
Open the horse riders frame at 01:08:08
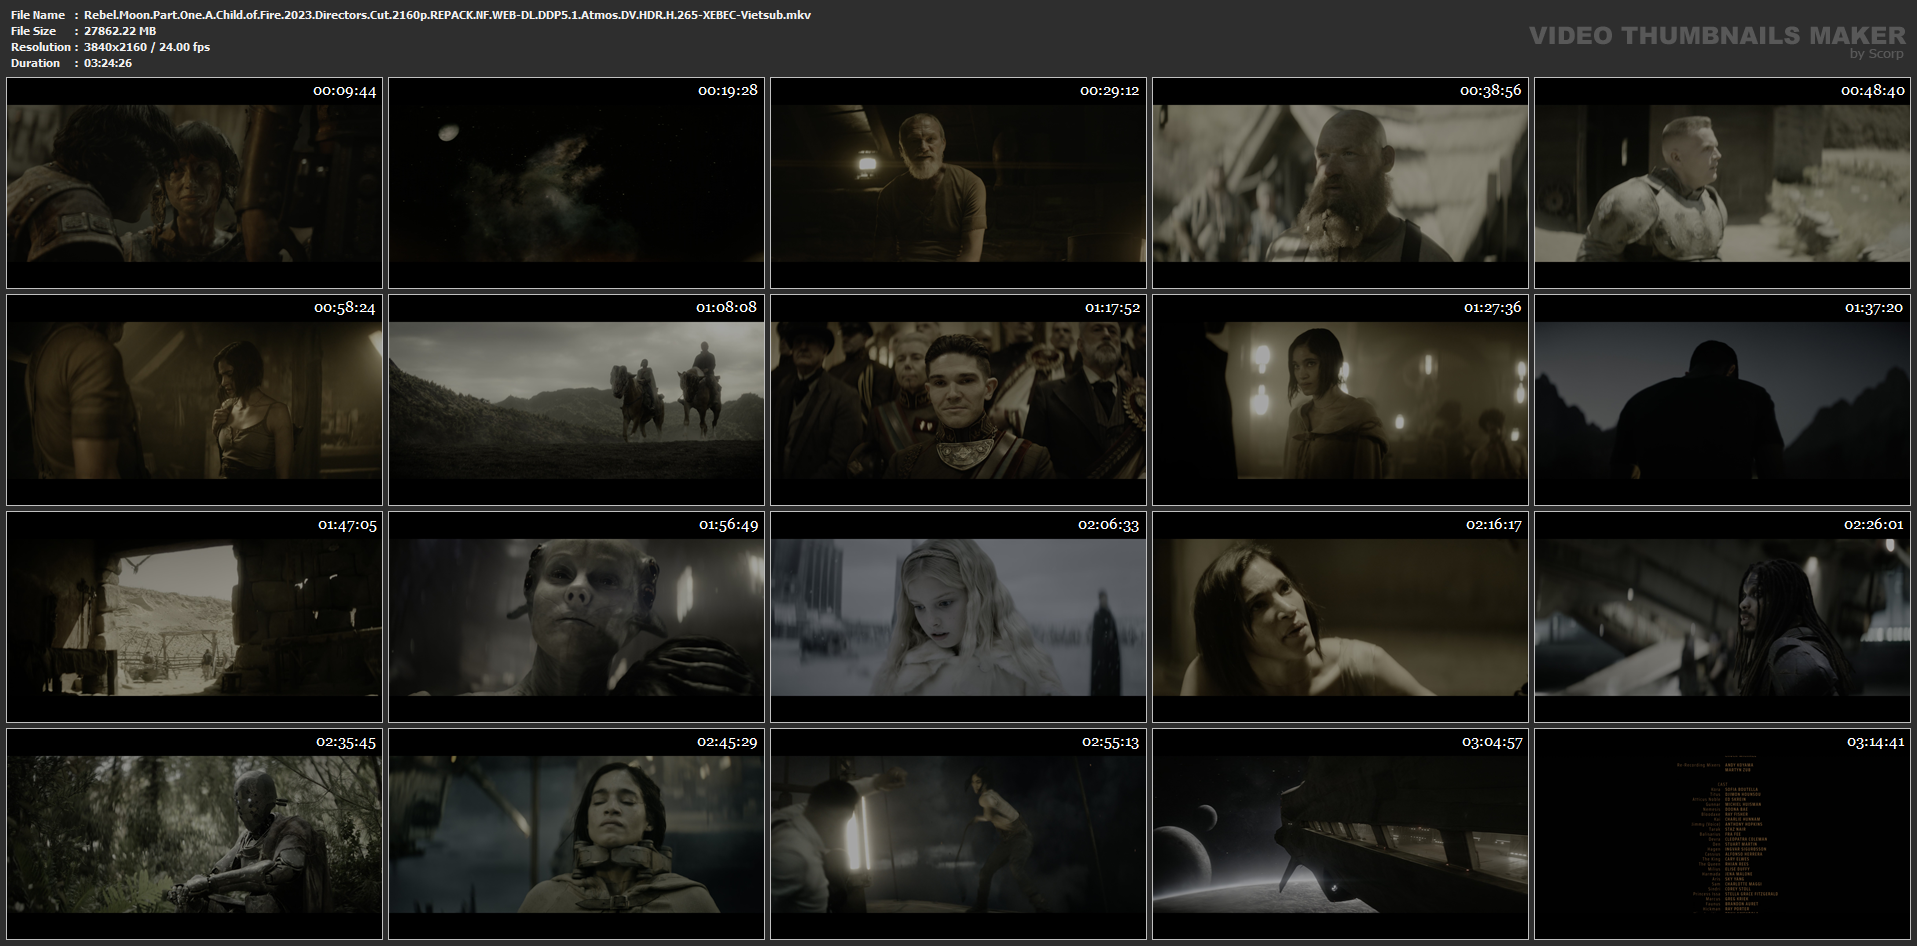(x=576, y=400)
